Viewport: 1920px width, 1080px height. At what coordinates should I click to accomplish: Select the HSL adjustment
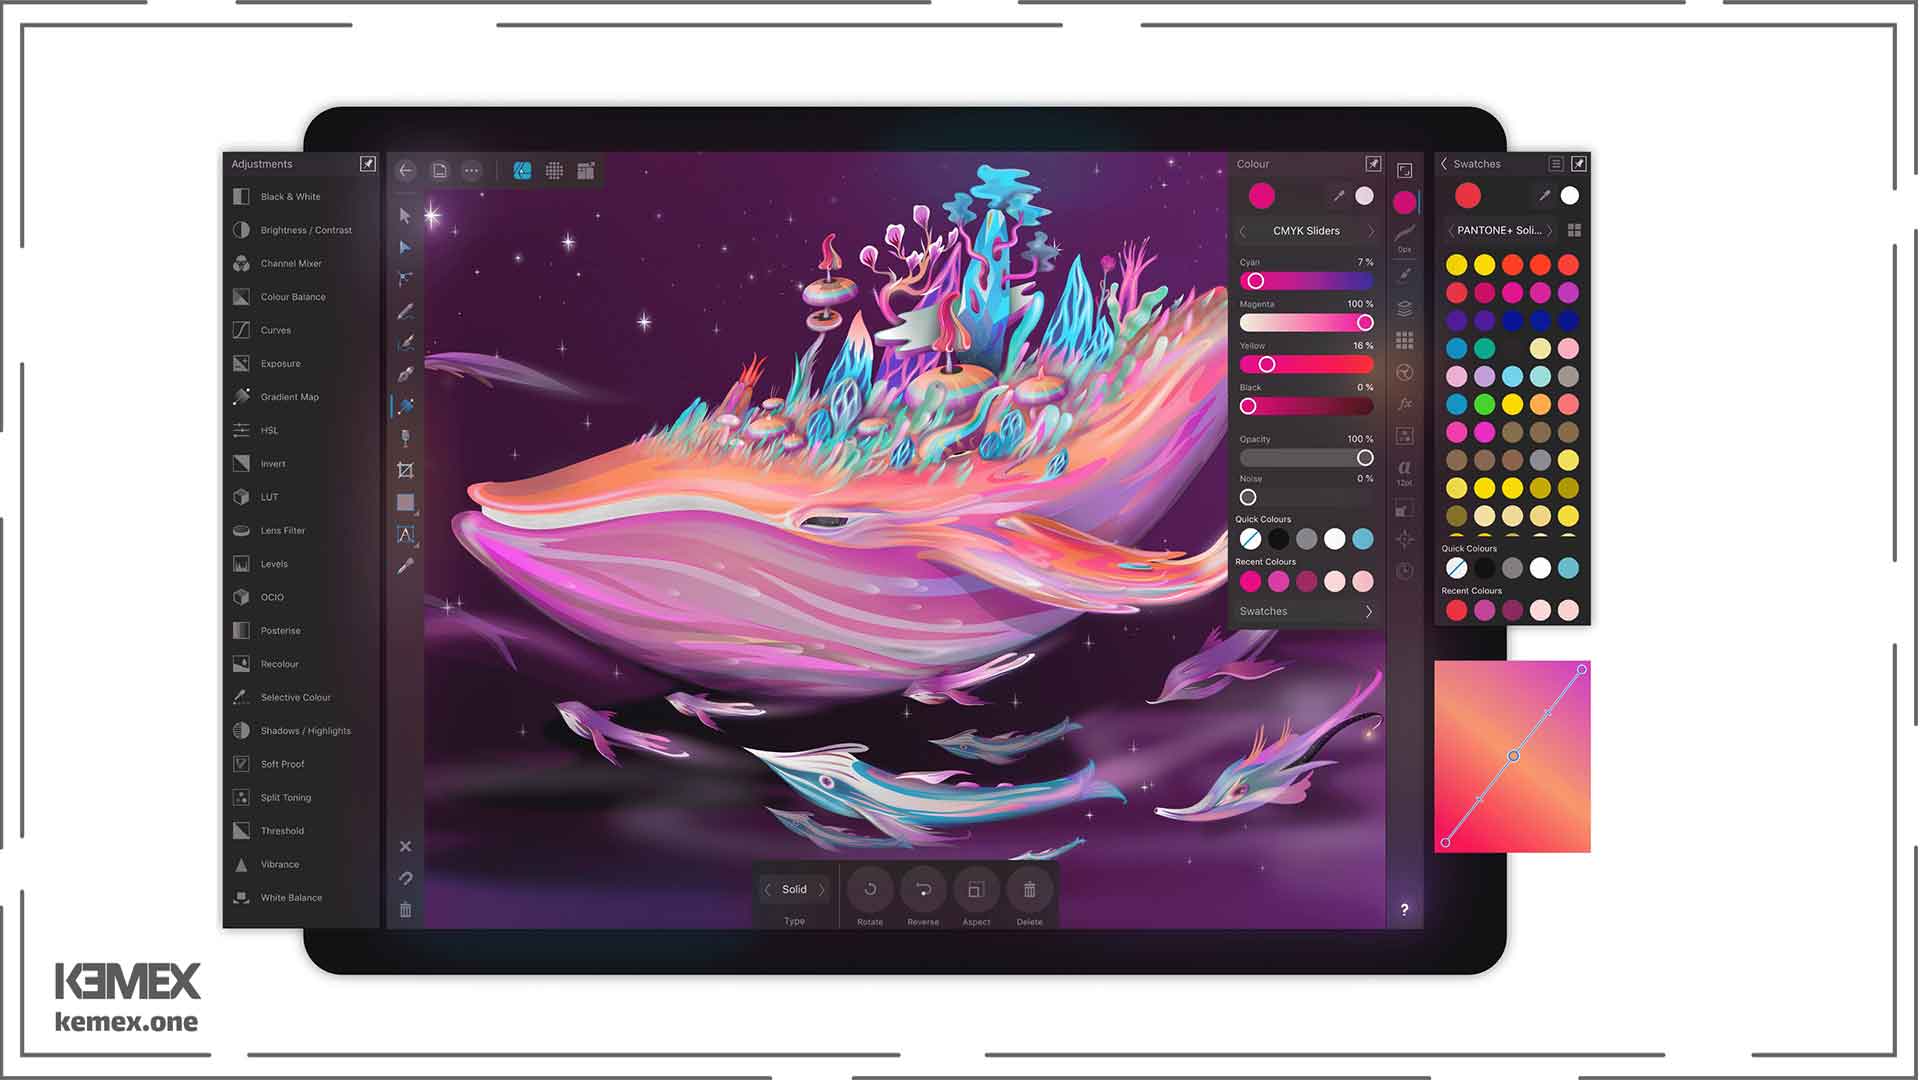coord(268,430)
